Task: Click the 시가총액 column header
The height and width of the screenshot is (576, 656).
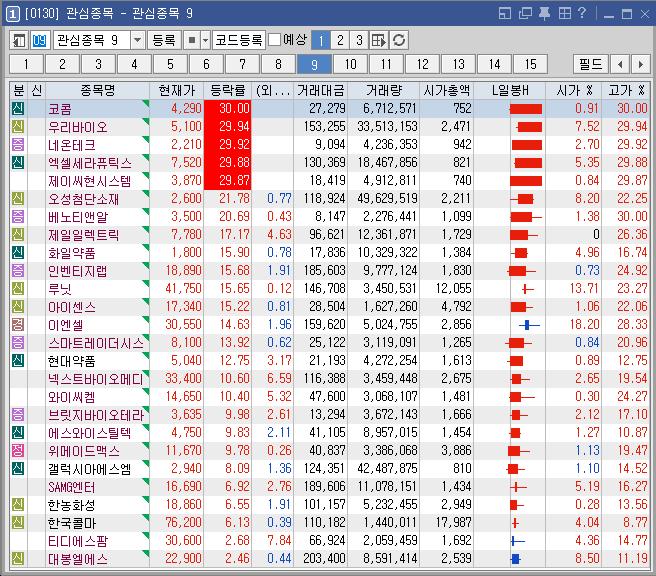Action: point(446,90)
